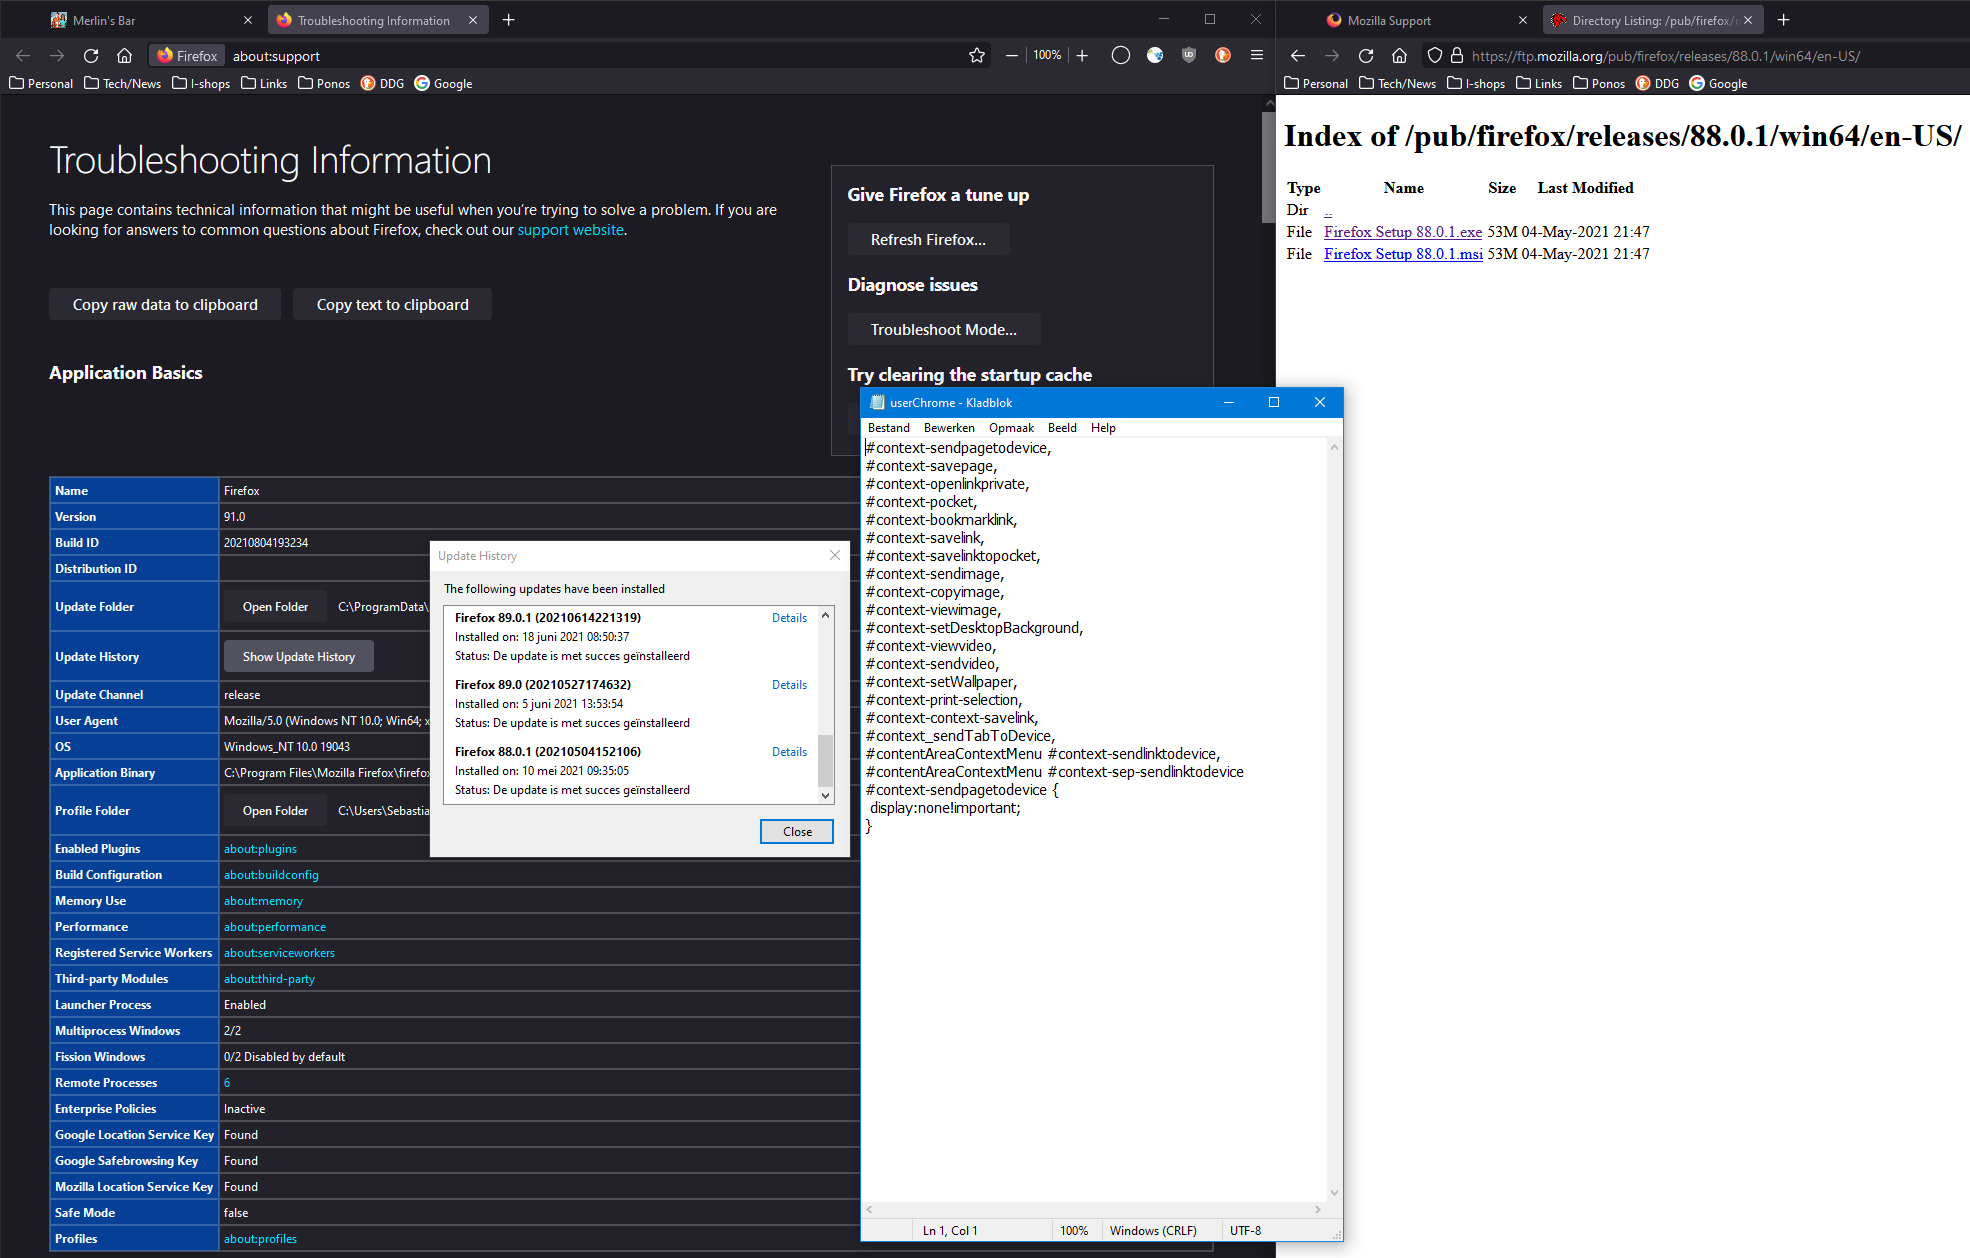Open Folder for Profile Folder row
The height and width of the screenshot is (1258, 1970).
click(275, 811)
